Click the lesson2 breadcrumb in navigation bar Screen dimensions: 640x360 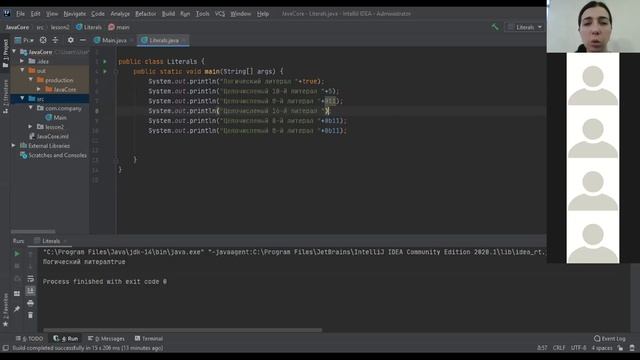[60, 27]
